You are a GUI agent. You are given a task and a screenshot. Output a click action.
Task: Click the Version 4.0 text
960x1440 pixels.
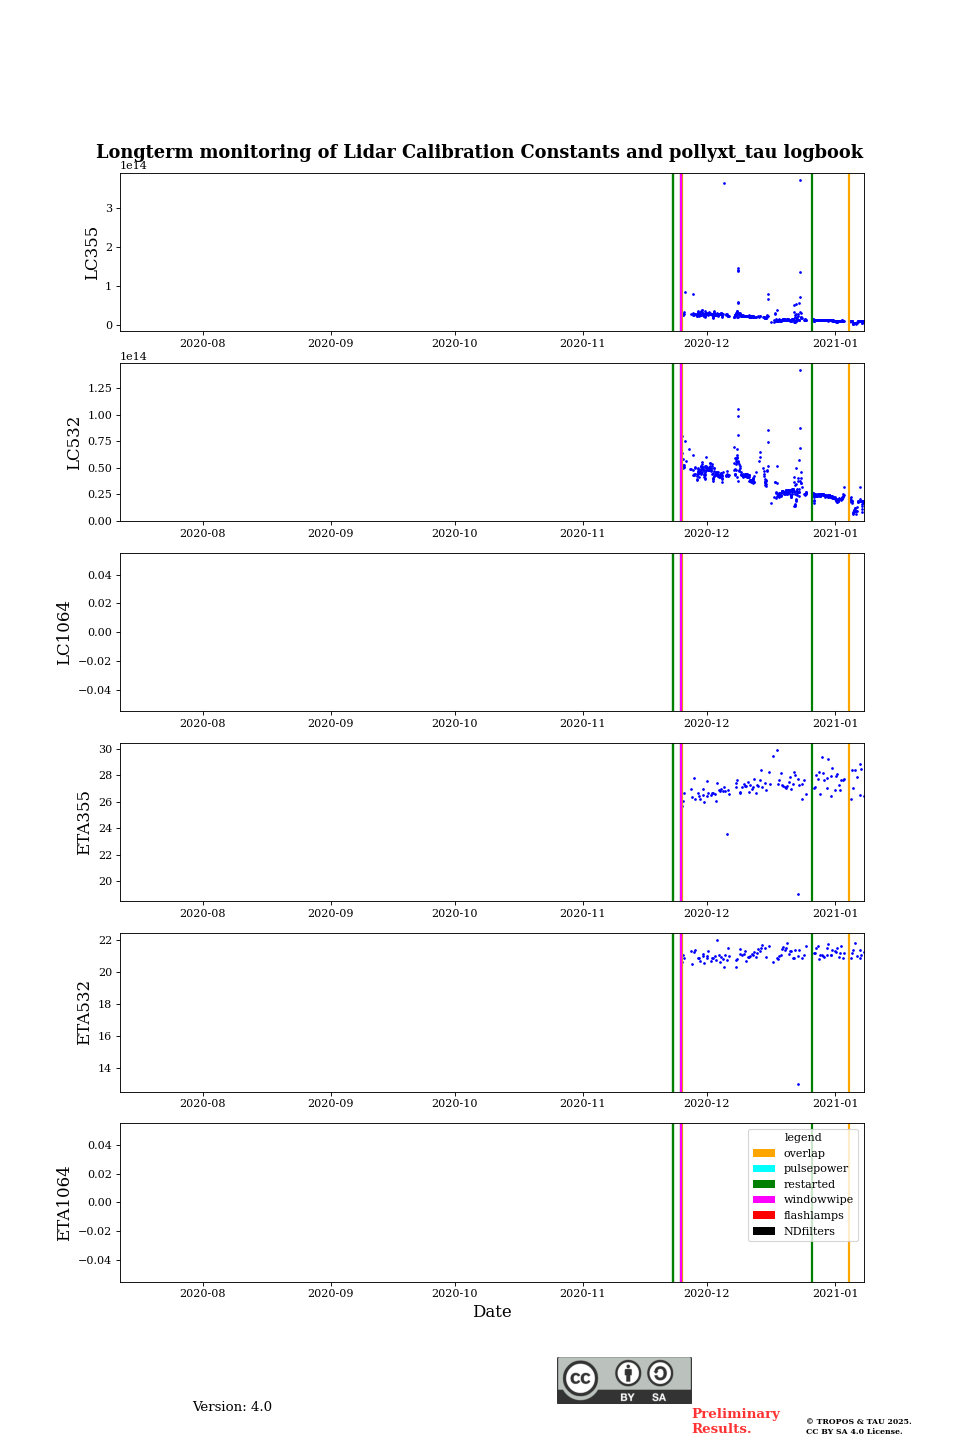pyautogui.click(x=232, y=1407)
